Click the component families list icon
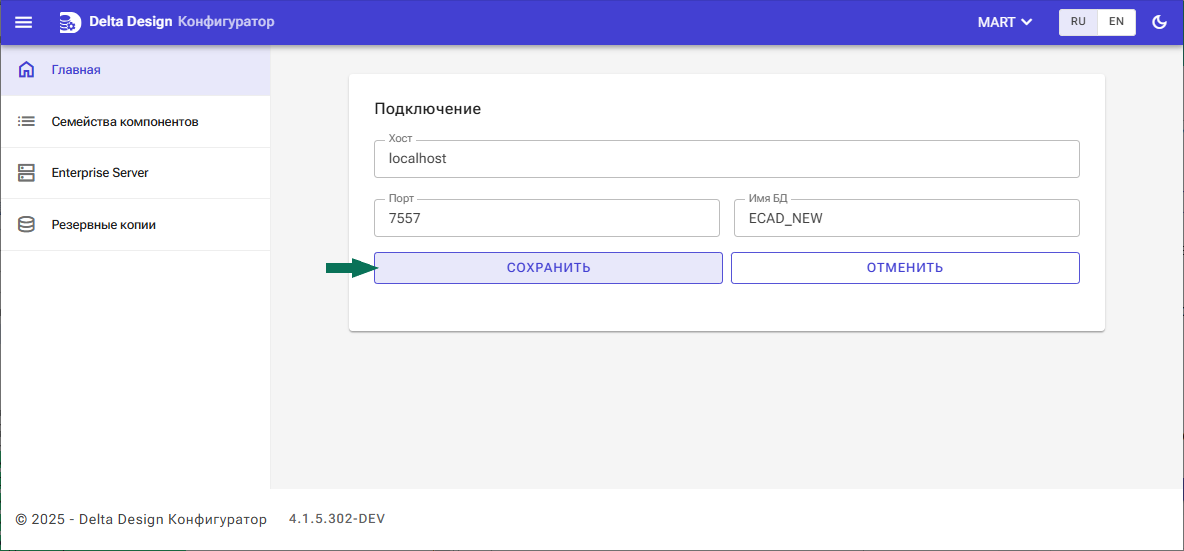 coord(27,122)
